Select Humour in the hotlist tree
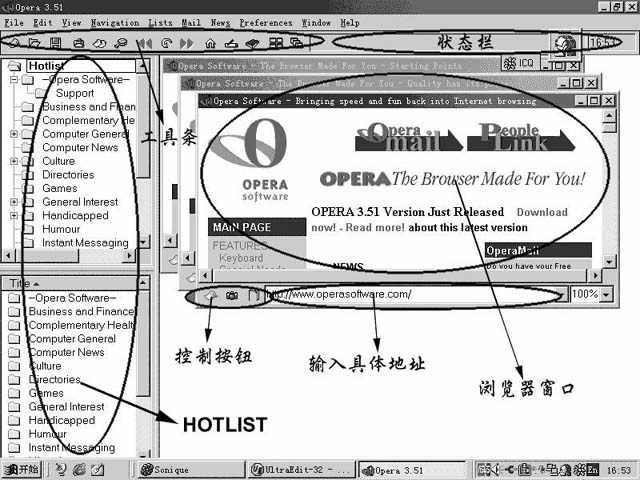This screenshot has width=640, height=480. point(61,229)
